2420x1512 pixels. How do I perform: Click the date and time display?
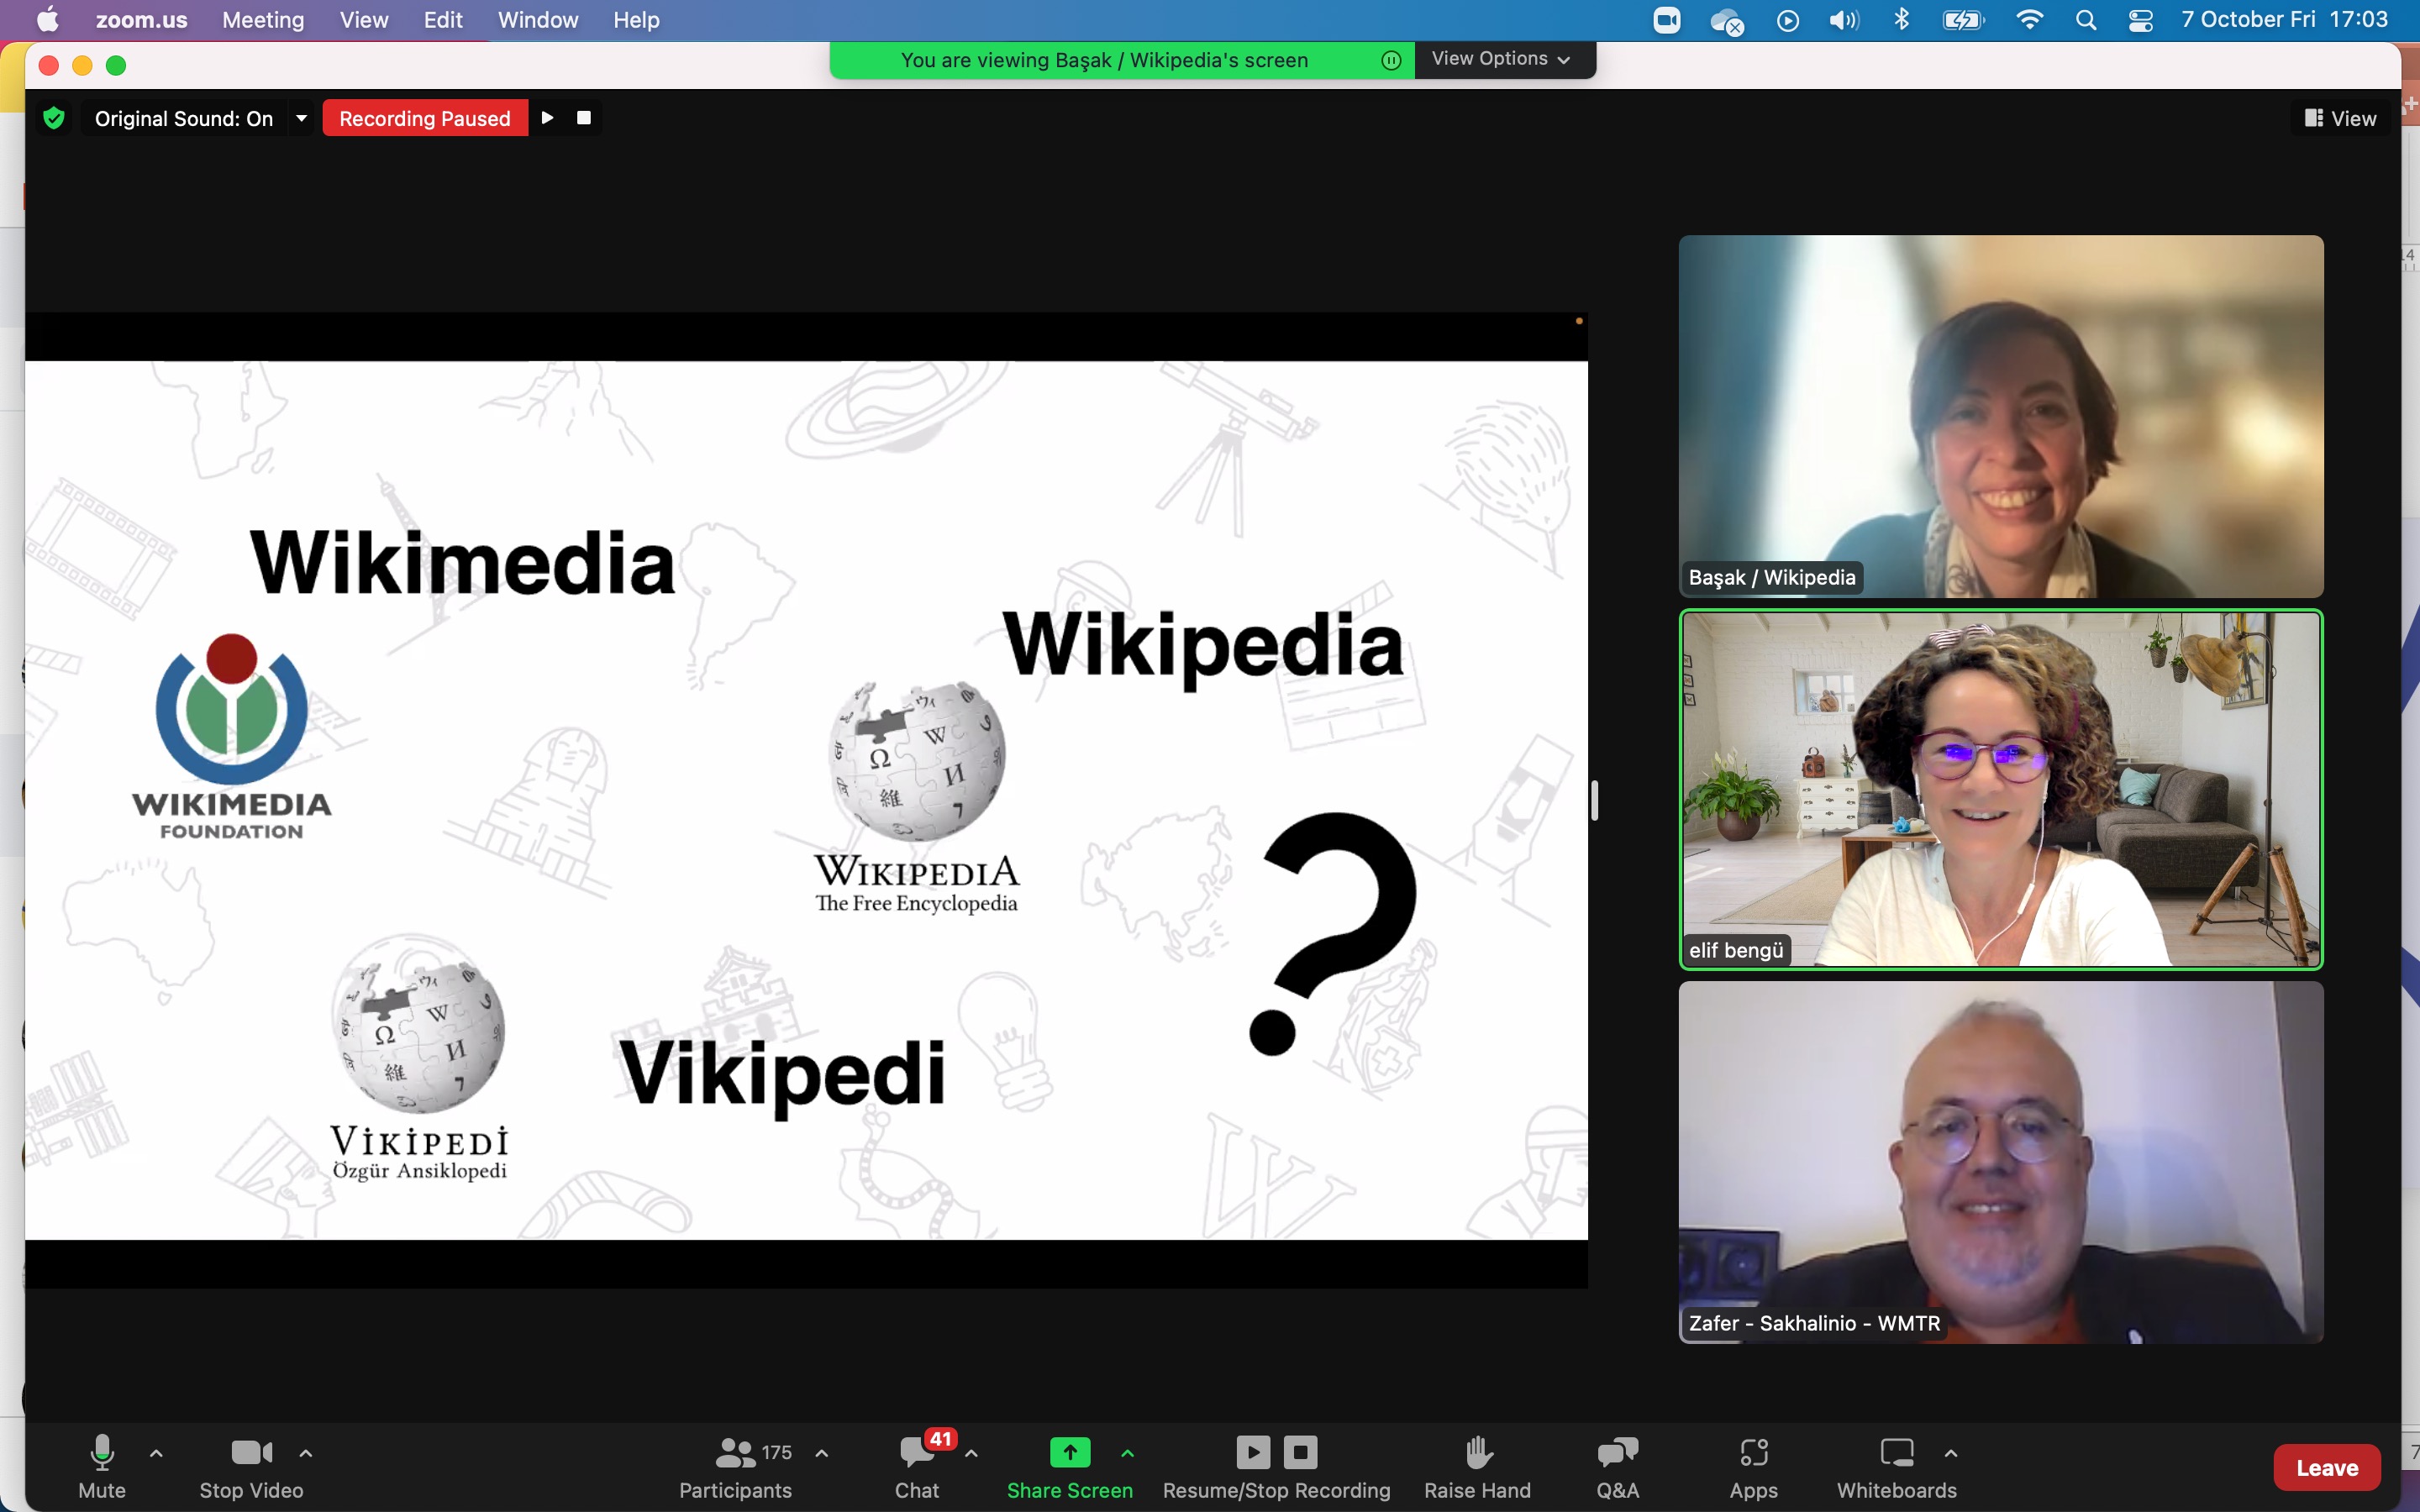pos(2284,20)
